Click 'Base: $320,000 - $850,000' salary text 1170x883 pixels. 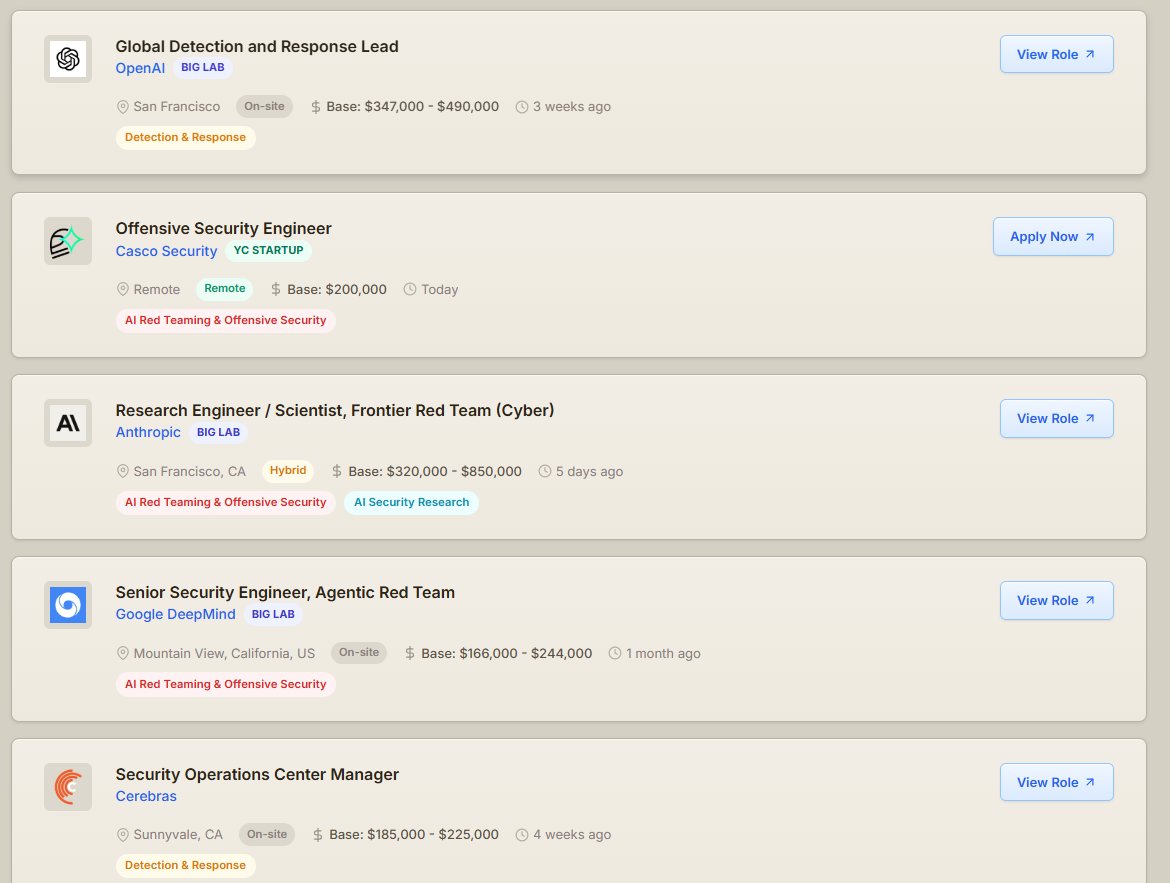point(435,472)
